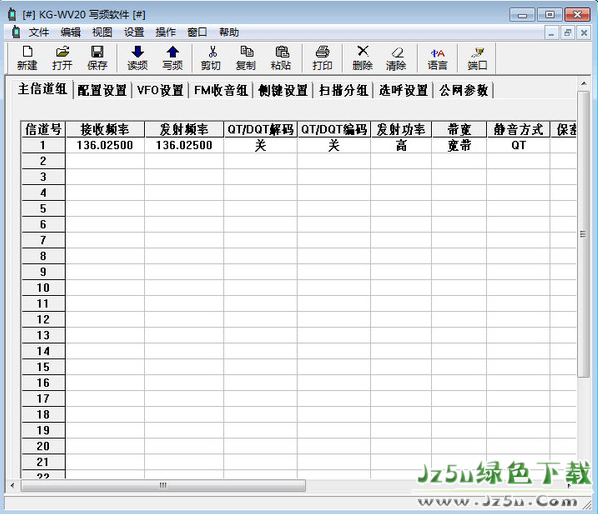Open the 设置 menu

tap(134, 32)
